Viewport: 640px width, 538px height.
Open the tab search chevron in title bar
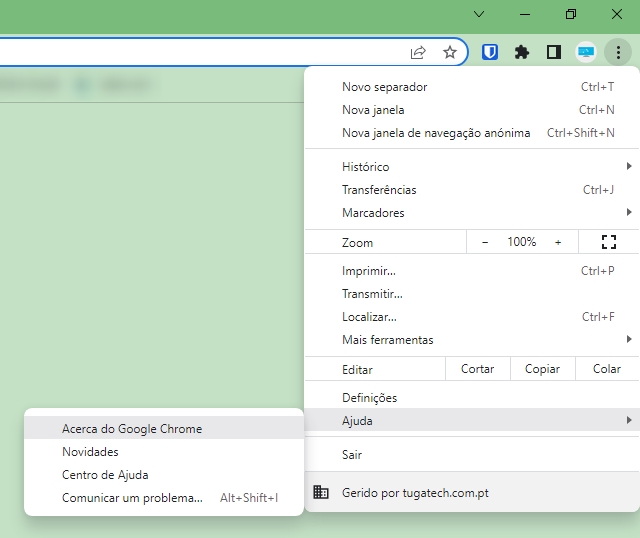coord(479,14)
